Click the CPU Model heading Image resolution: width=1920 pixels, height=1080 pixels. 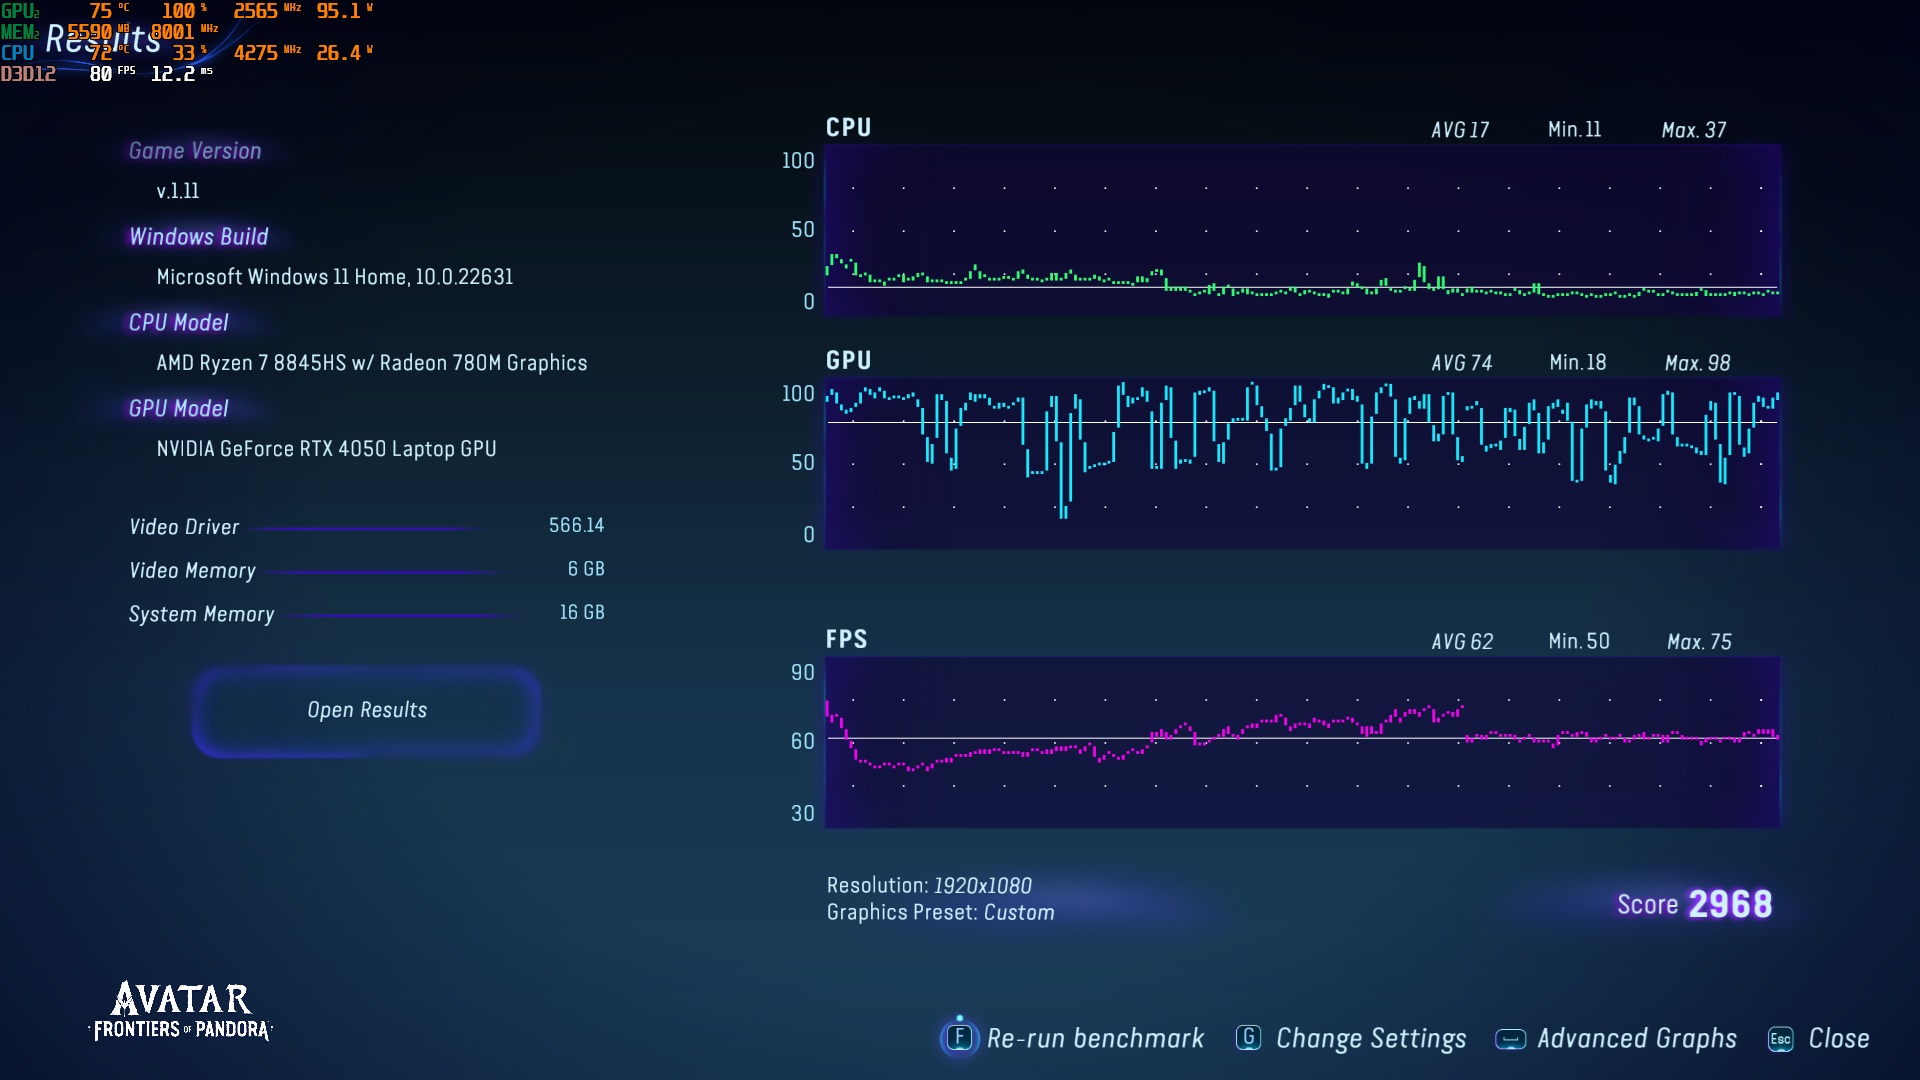tap(178, 323)
